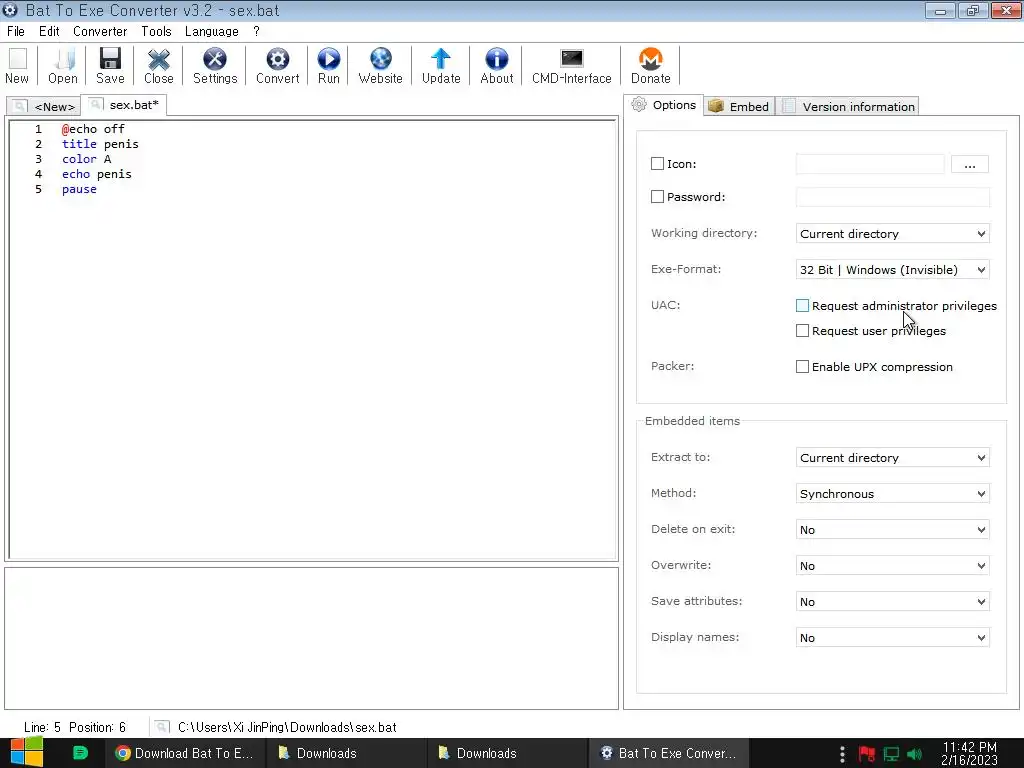Screen dimensions: 1024x768
Task: Show hidden tray icons menu
Action: 842,754
